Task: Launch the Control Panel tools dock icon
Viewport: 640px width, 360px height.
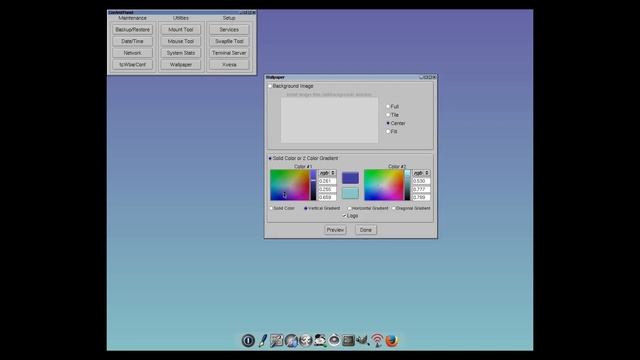Action: point(276,340)
